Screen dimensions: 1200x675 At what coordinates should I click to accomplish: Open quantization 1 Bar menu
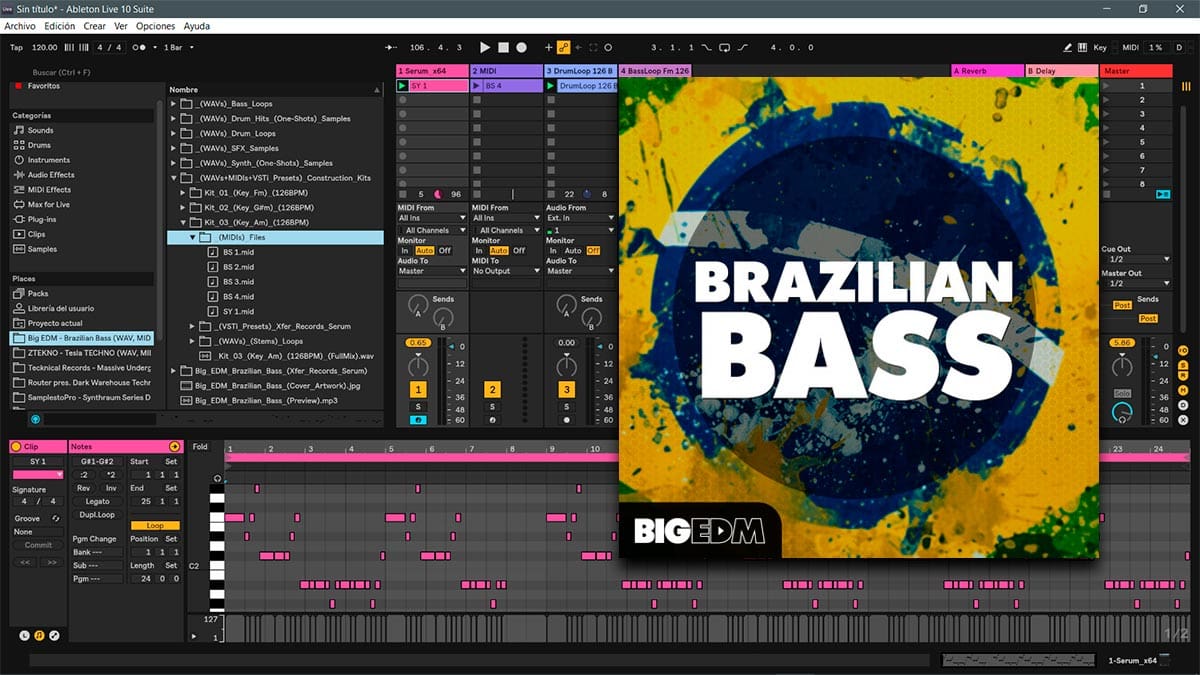[x=179, y=47]
